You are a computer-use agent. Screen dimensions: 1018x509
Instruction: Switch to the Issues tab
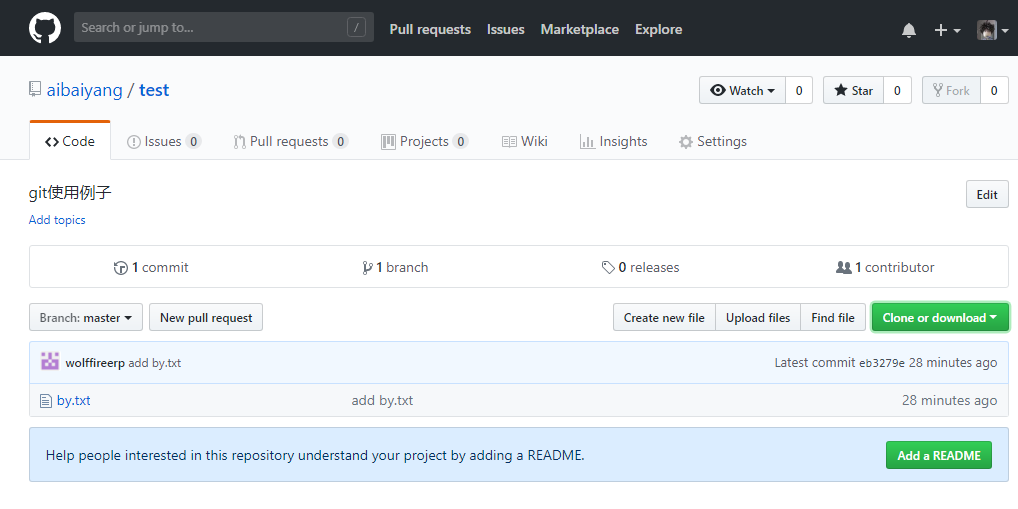[163, 142]
